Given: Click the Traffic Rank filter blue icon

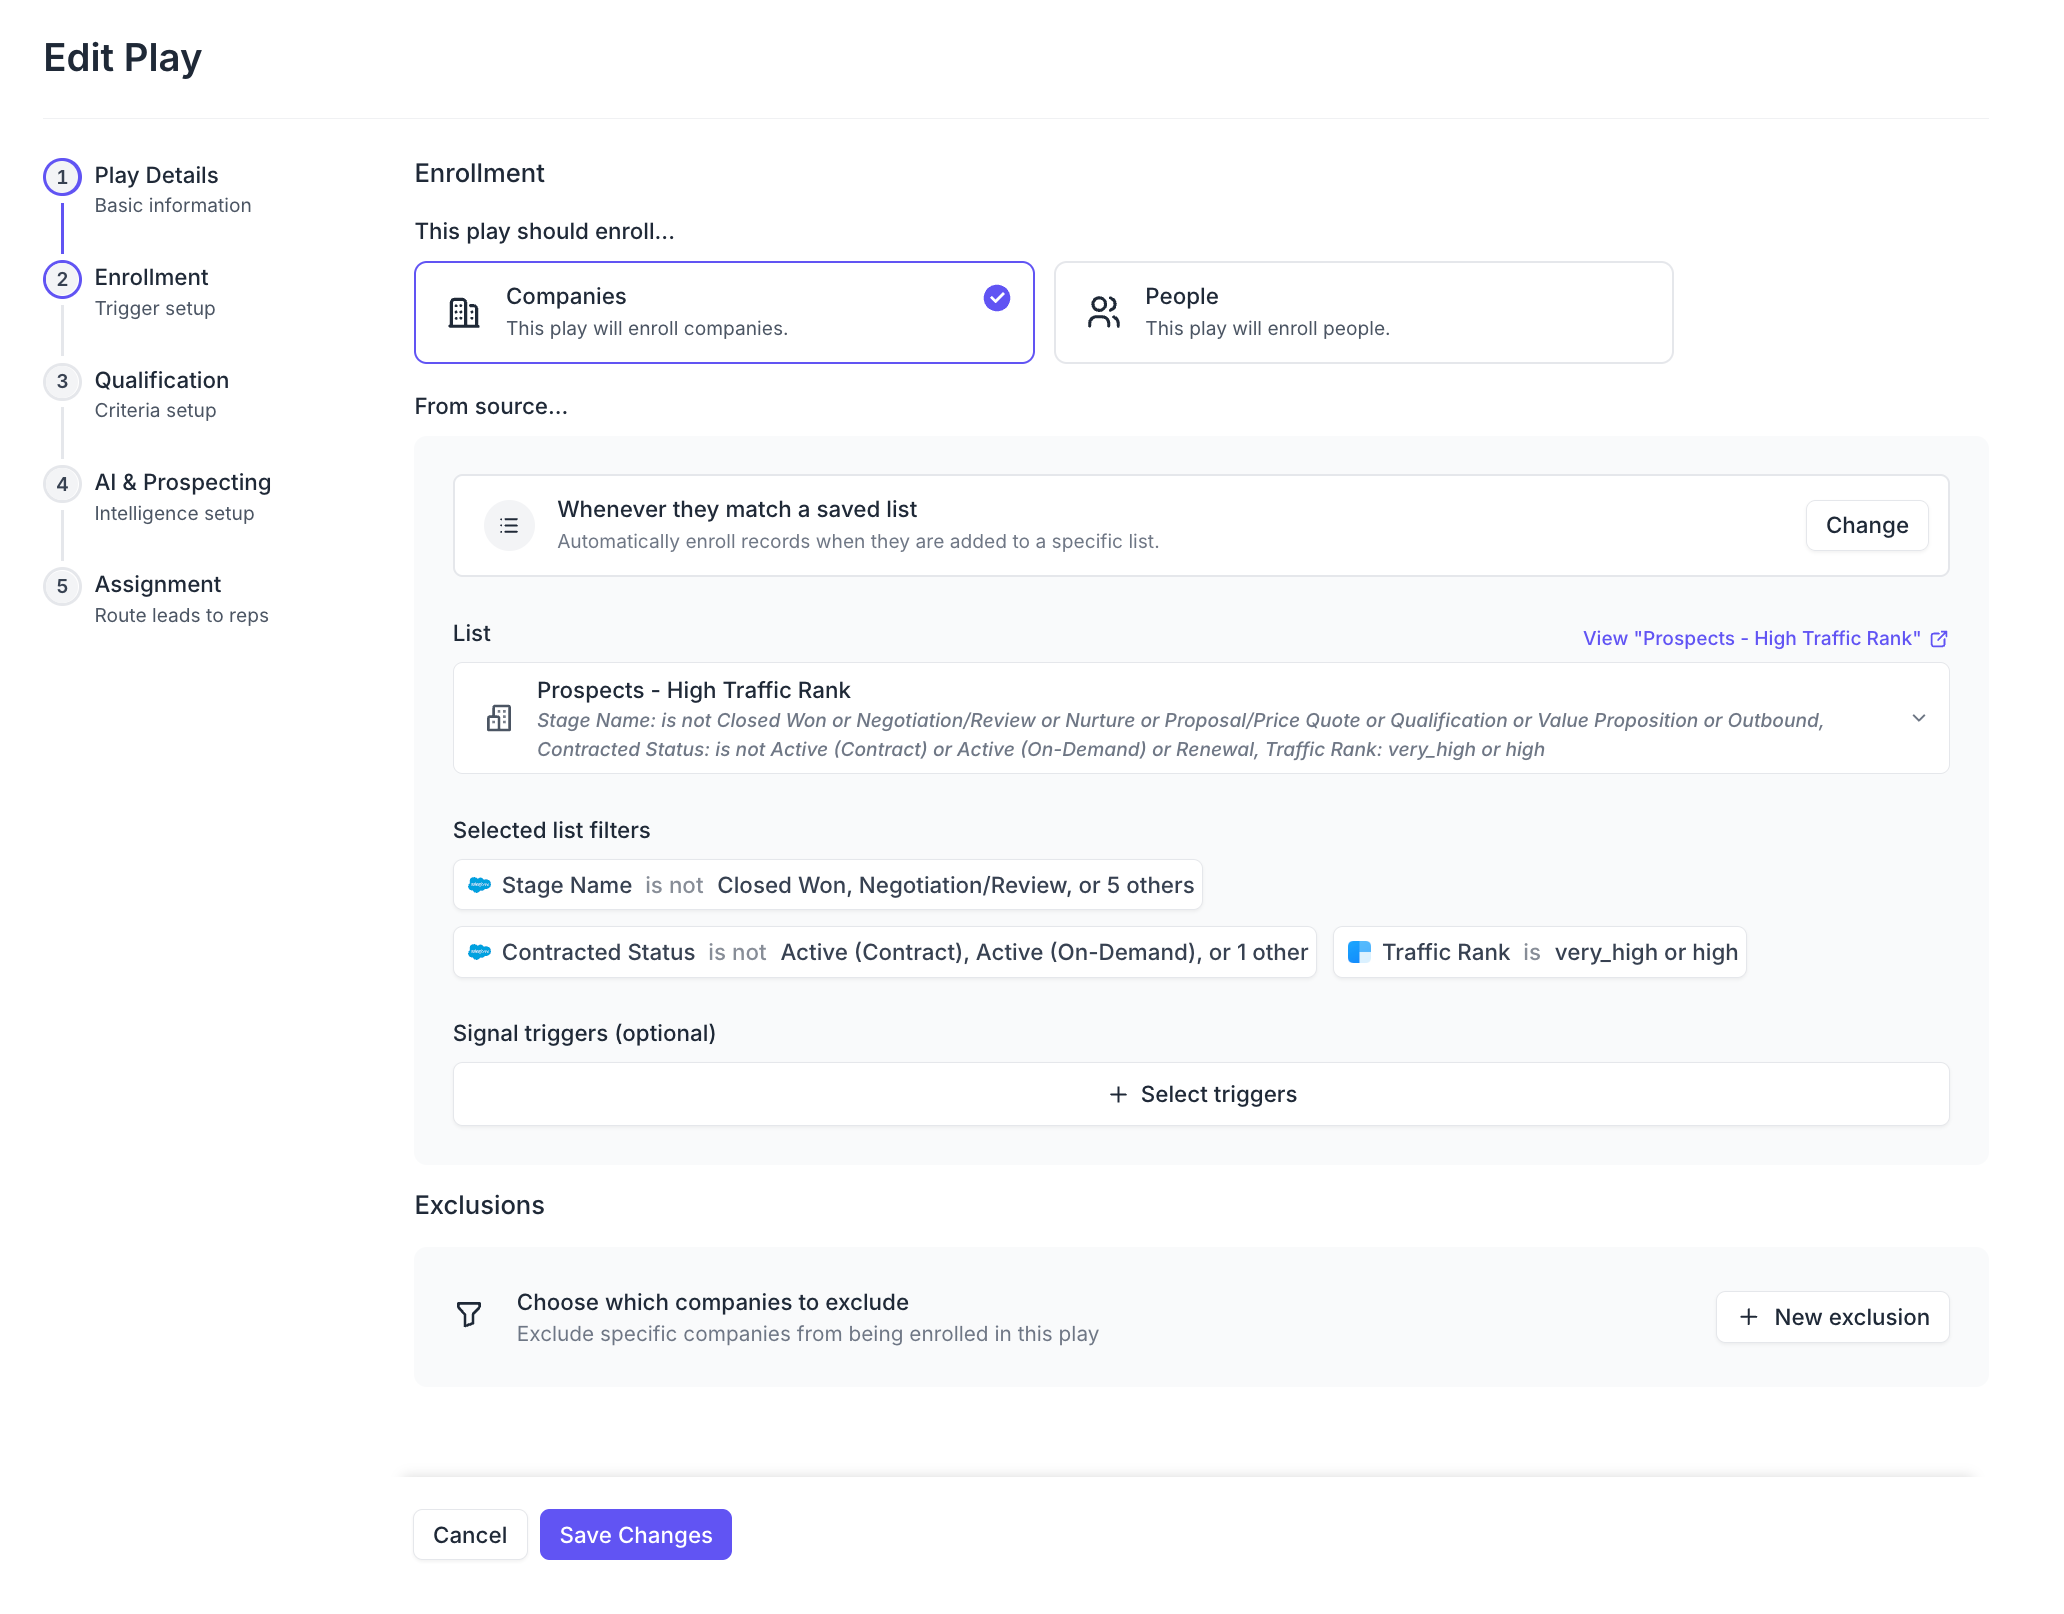Looking at the screenshot, I should [x=1359, y=952].
